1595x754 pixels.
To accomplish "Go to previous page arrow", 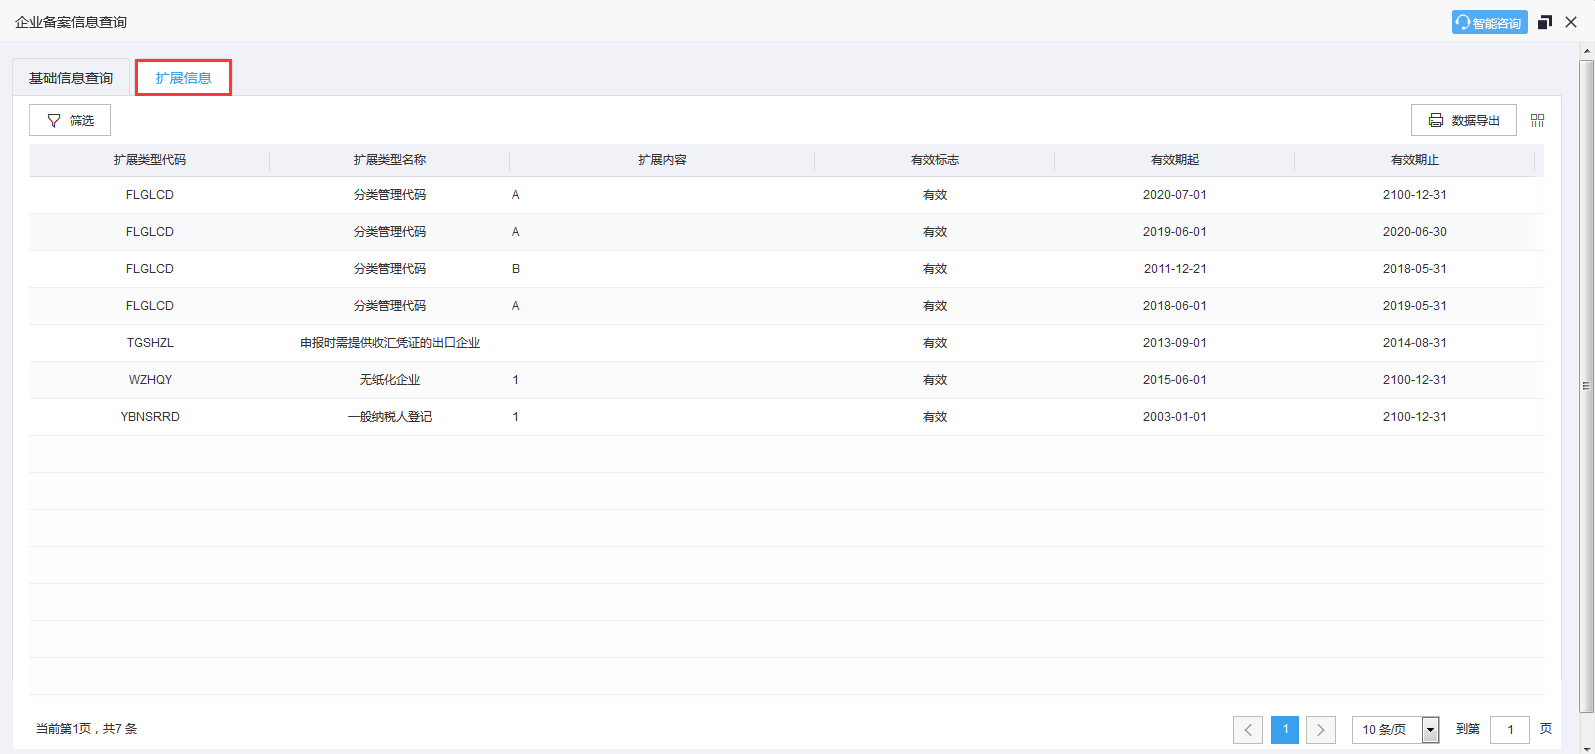I will click(1248, 730).
